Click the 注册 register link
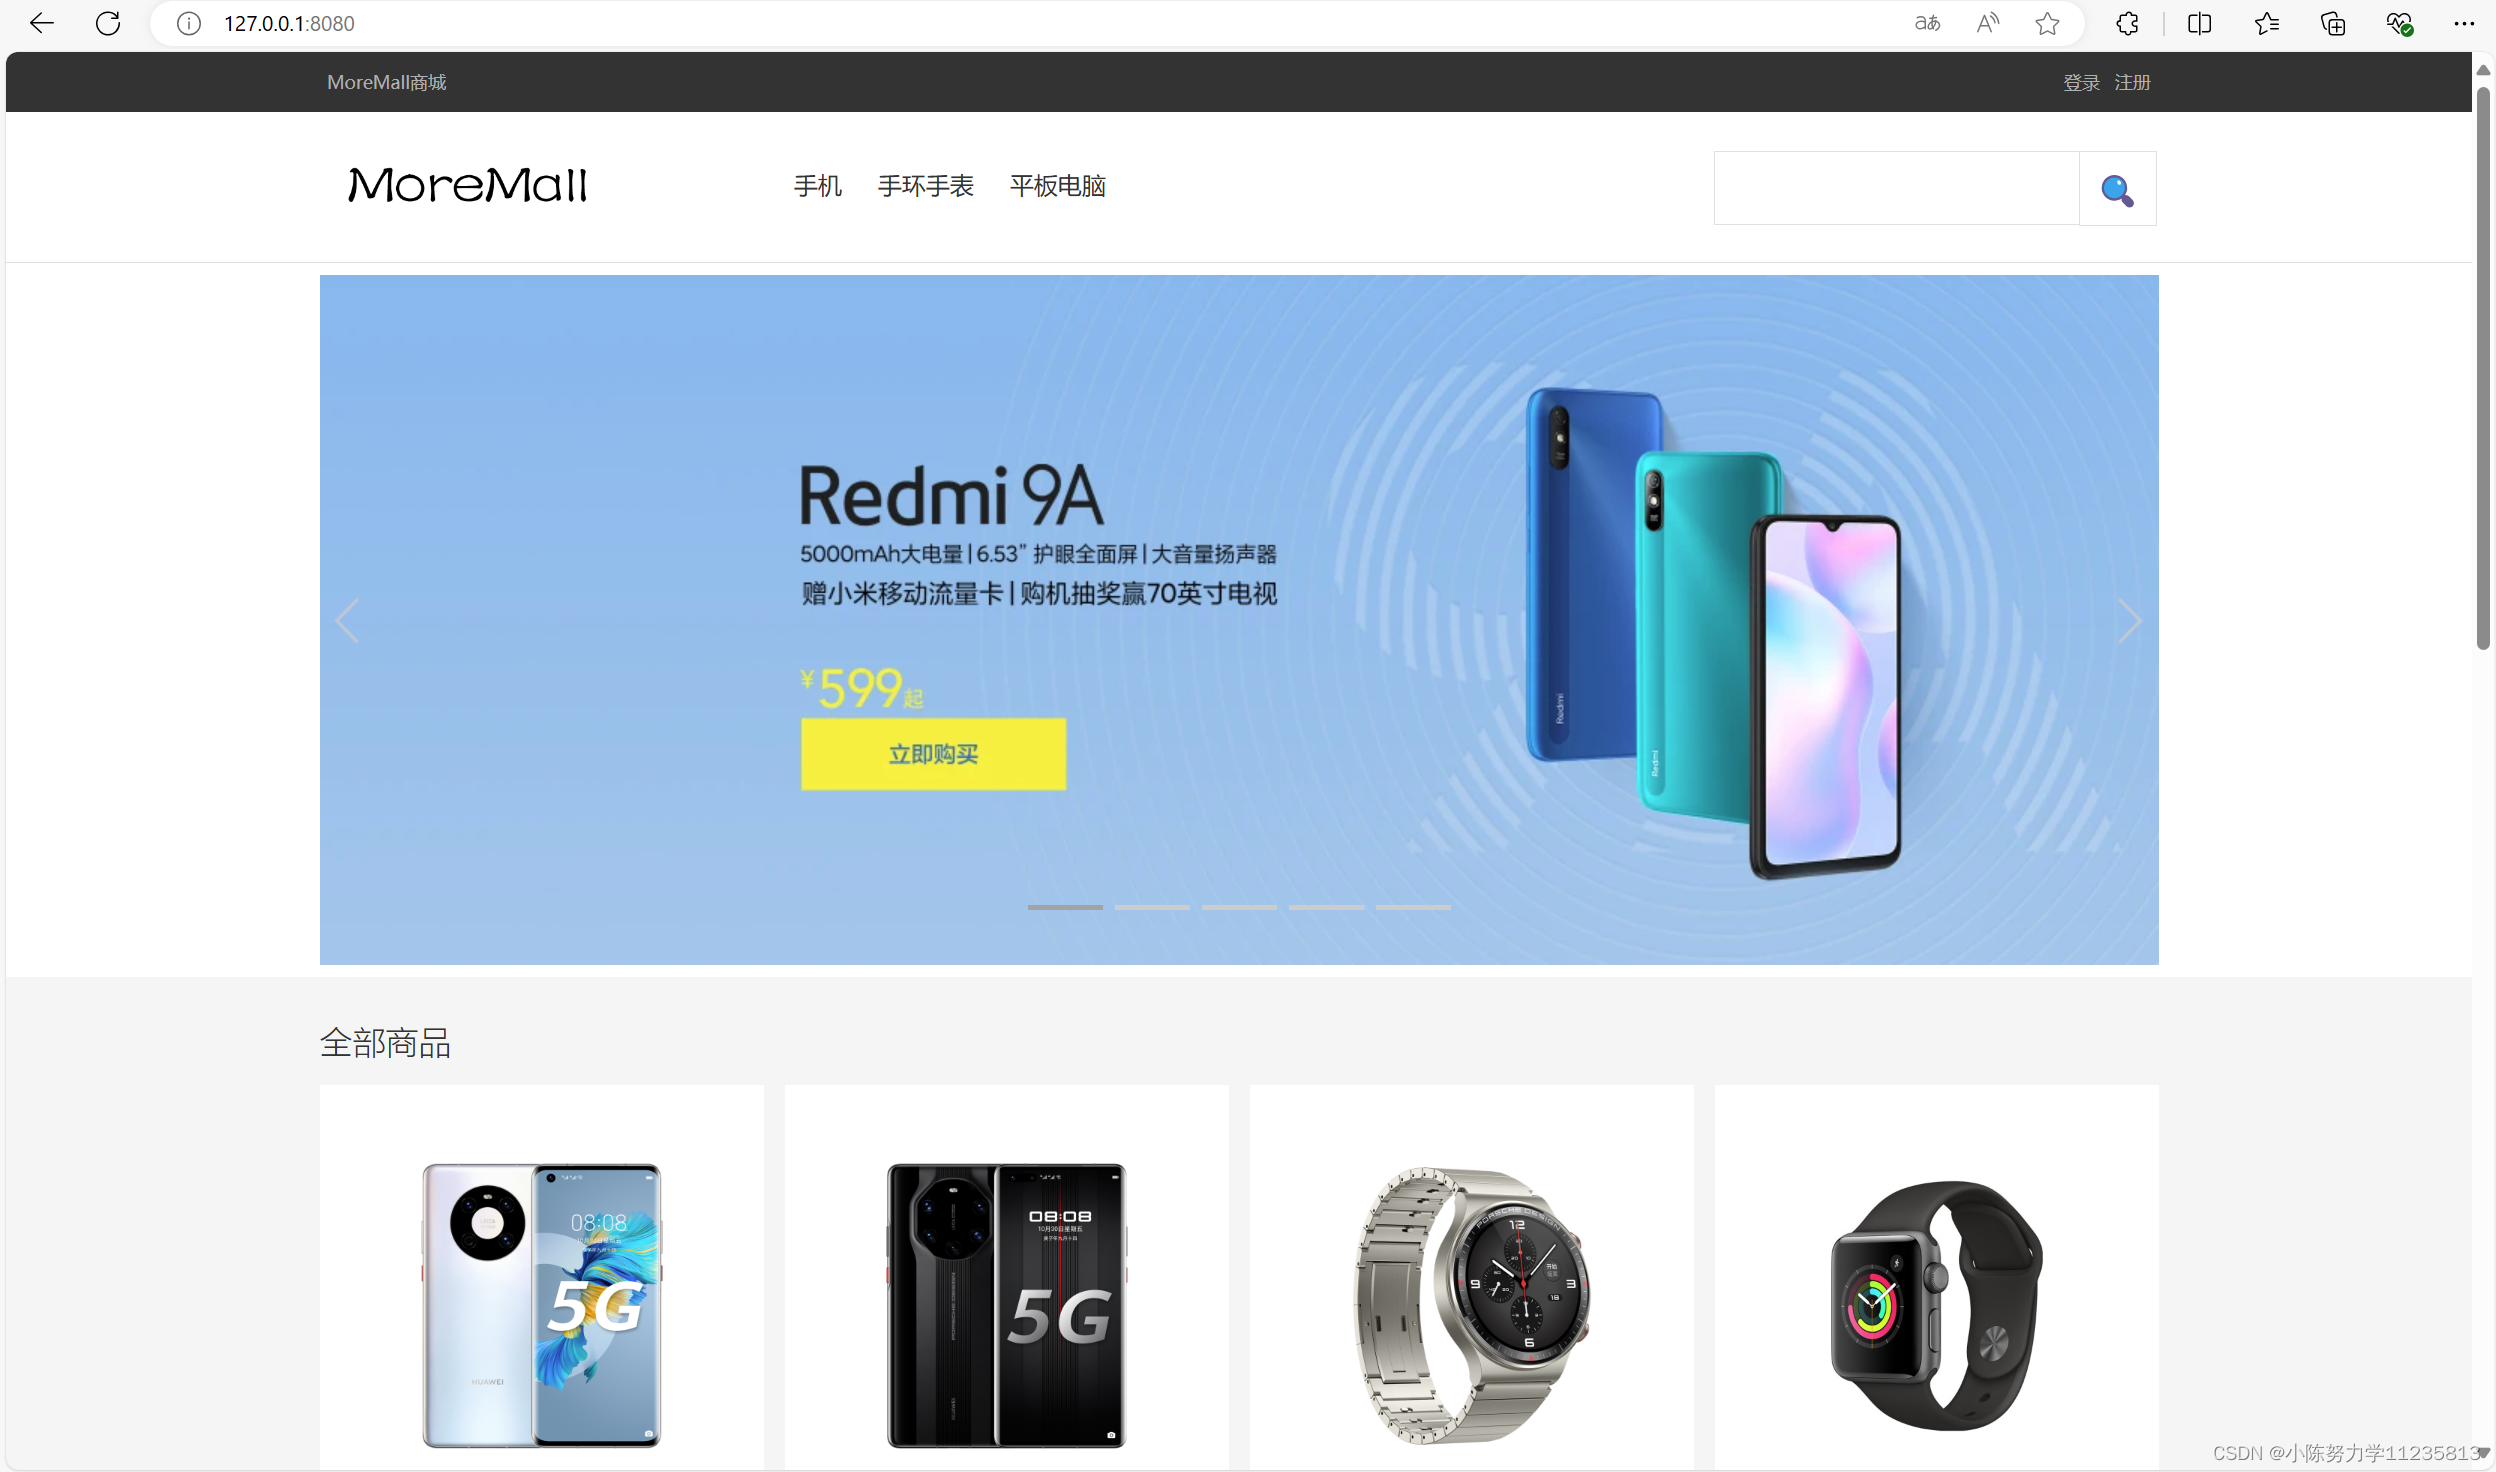Screen dimensions: 2496x1472 tap(2132, 82)
